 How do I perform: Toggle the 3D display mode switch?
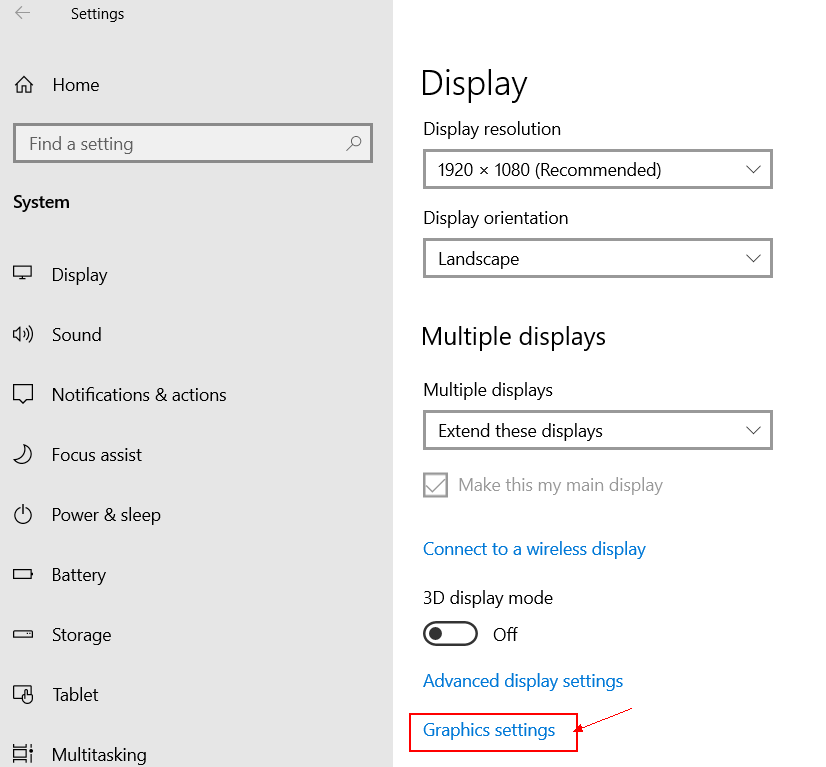(x=450, y=634)
